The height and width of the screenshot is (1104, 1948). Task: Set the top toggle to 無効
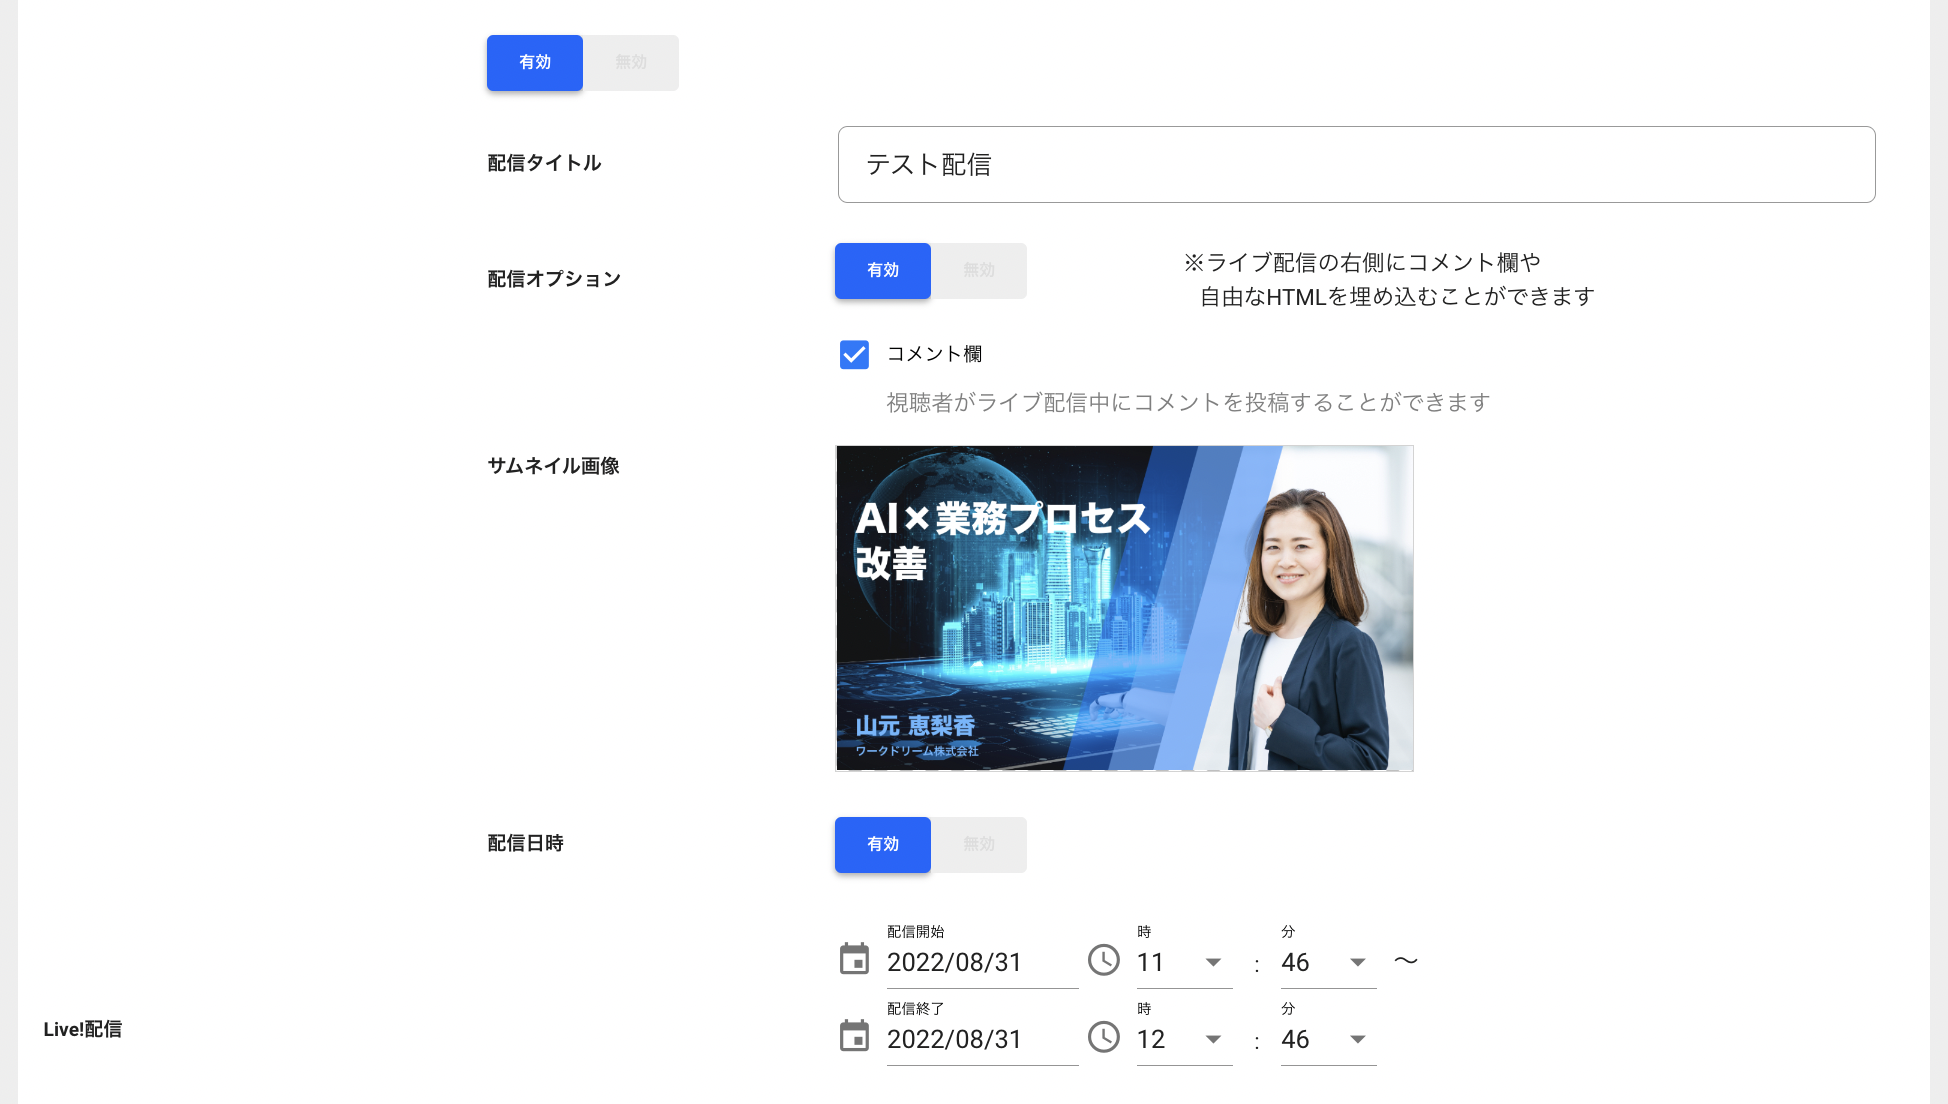click(631, 63)
